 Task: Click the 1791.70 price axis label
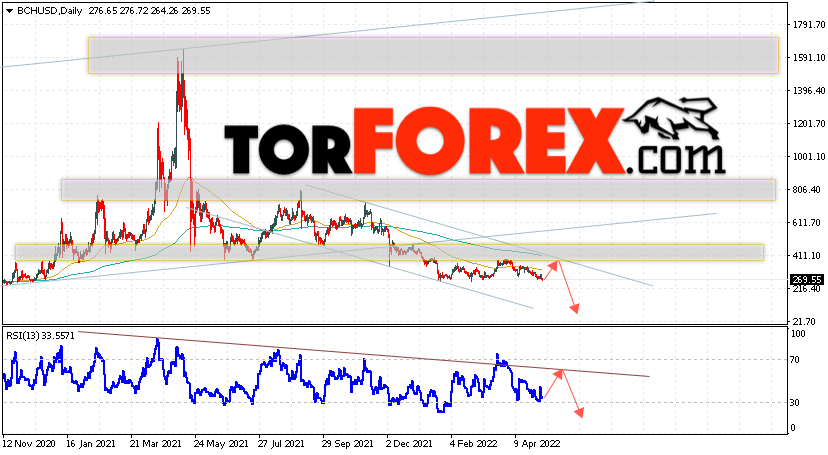point(808,24)
